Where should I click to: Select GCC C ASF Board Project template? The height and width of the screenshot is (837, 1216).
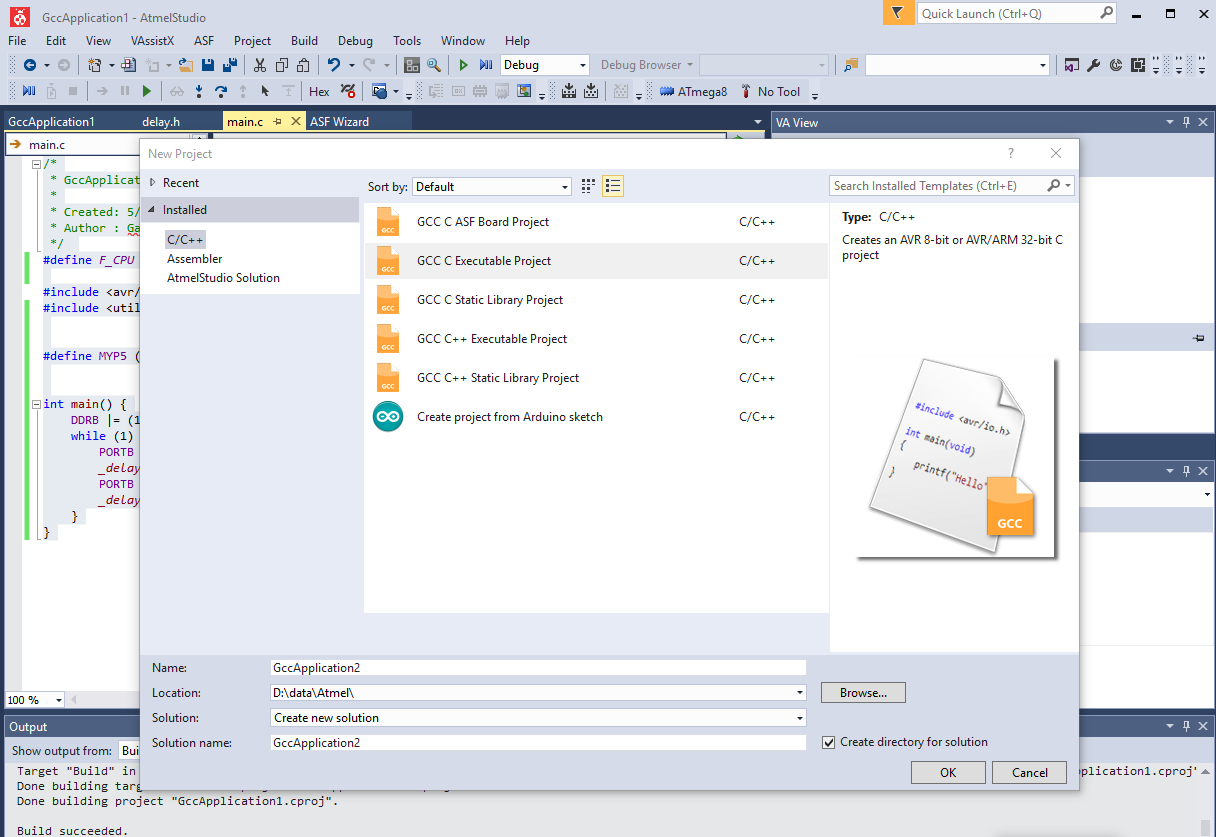point(596,222)
